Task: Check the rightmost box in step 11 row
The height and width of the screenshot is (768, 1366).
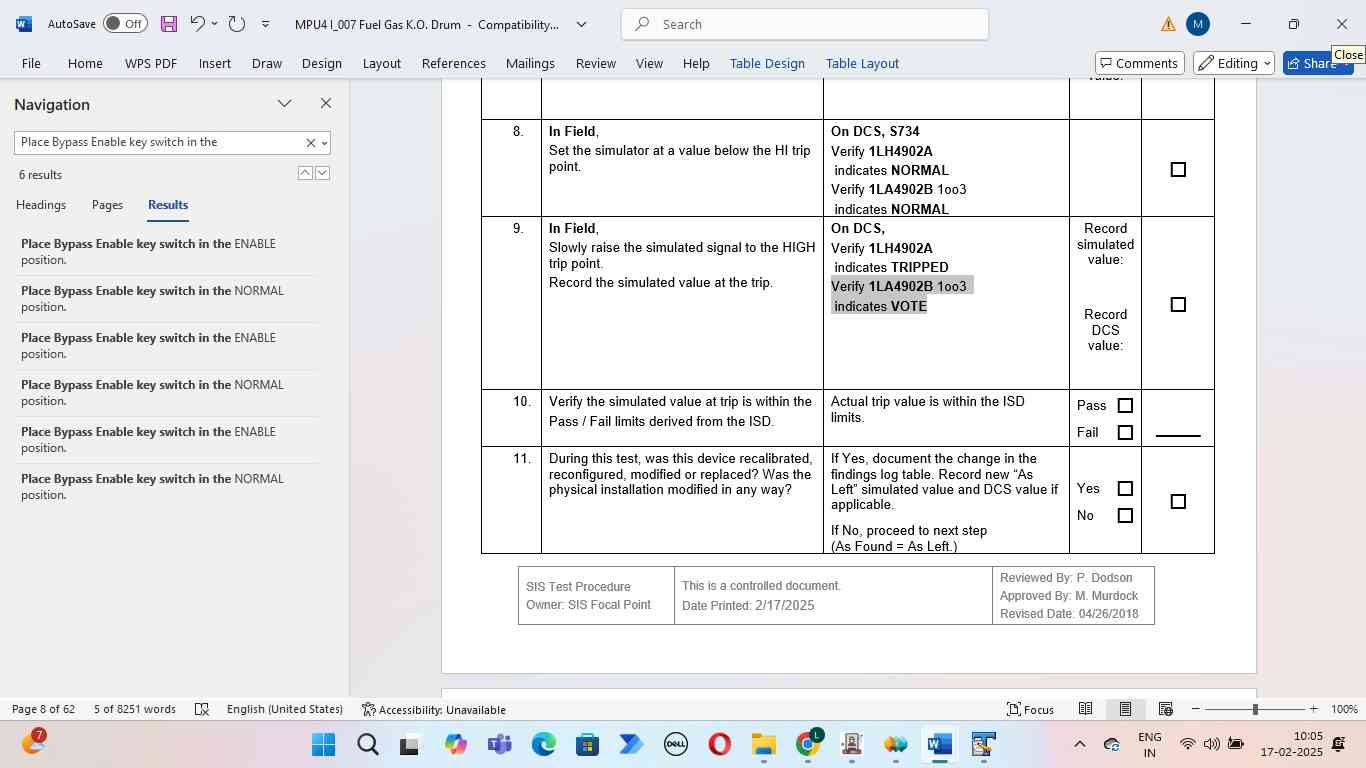Action: pos(1178,502)
